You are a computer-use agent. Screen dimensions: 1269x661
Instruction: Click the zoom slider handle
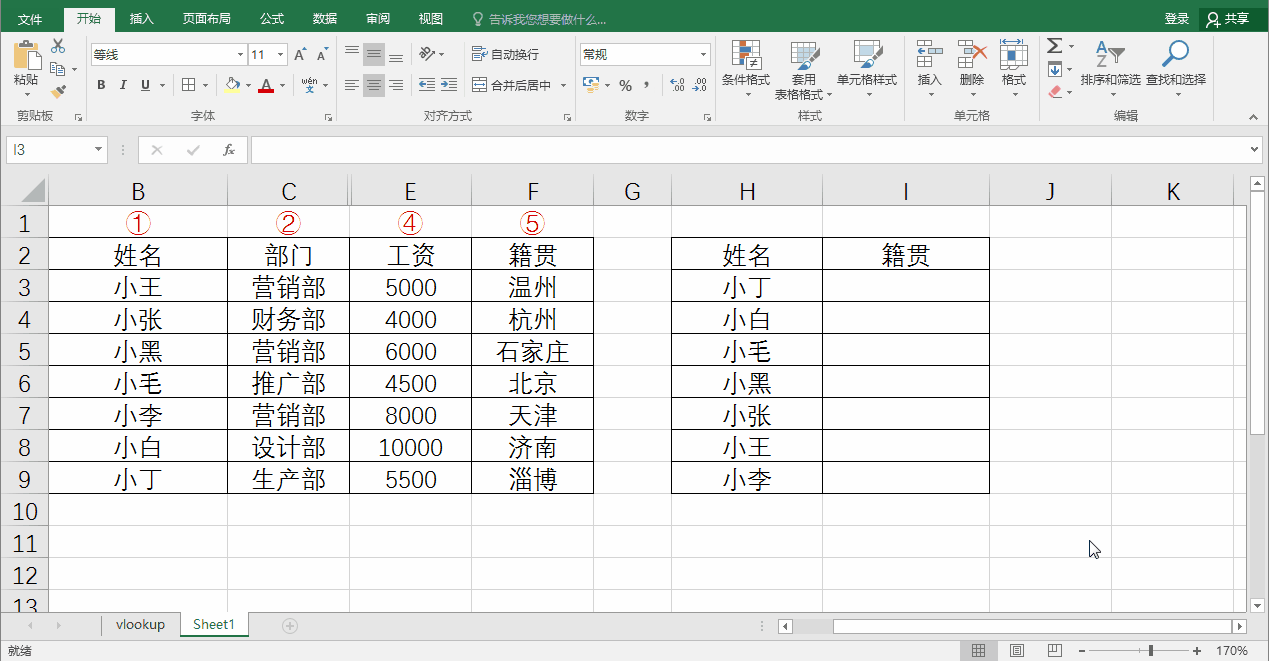click(1151, 651)
